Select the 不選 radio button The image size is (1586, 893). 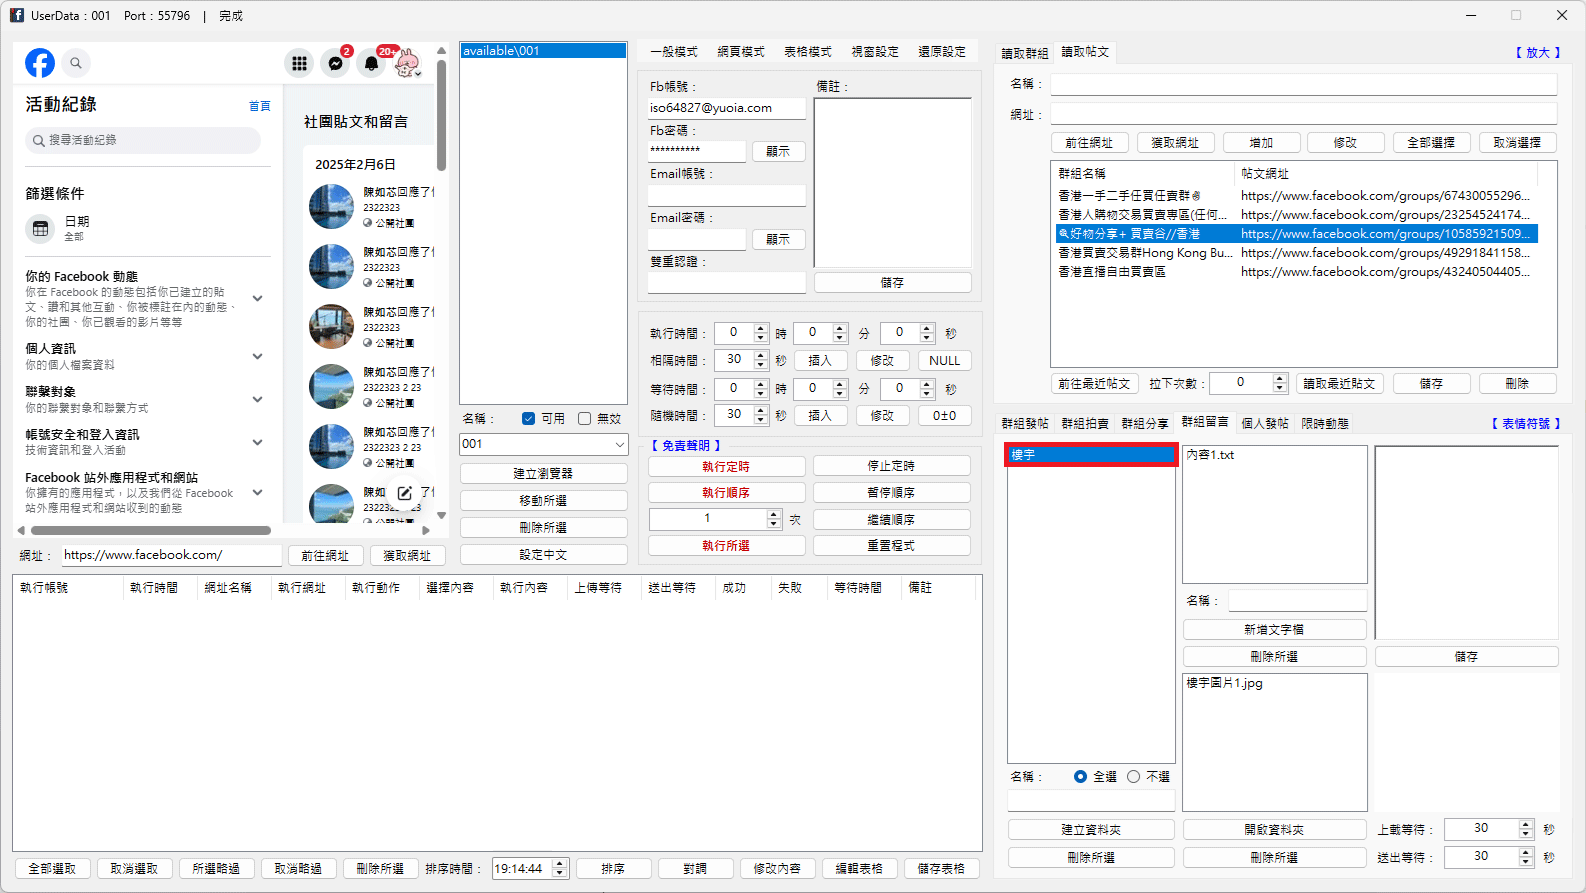tap(1133, 776)
